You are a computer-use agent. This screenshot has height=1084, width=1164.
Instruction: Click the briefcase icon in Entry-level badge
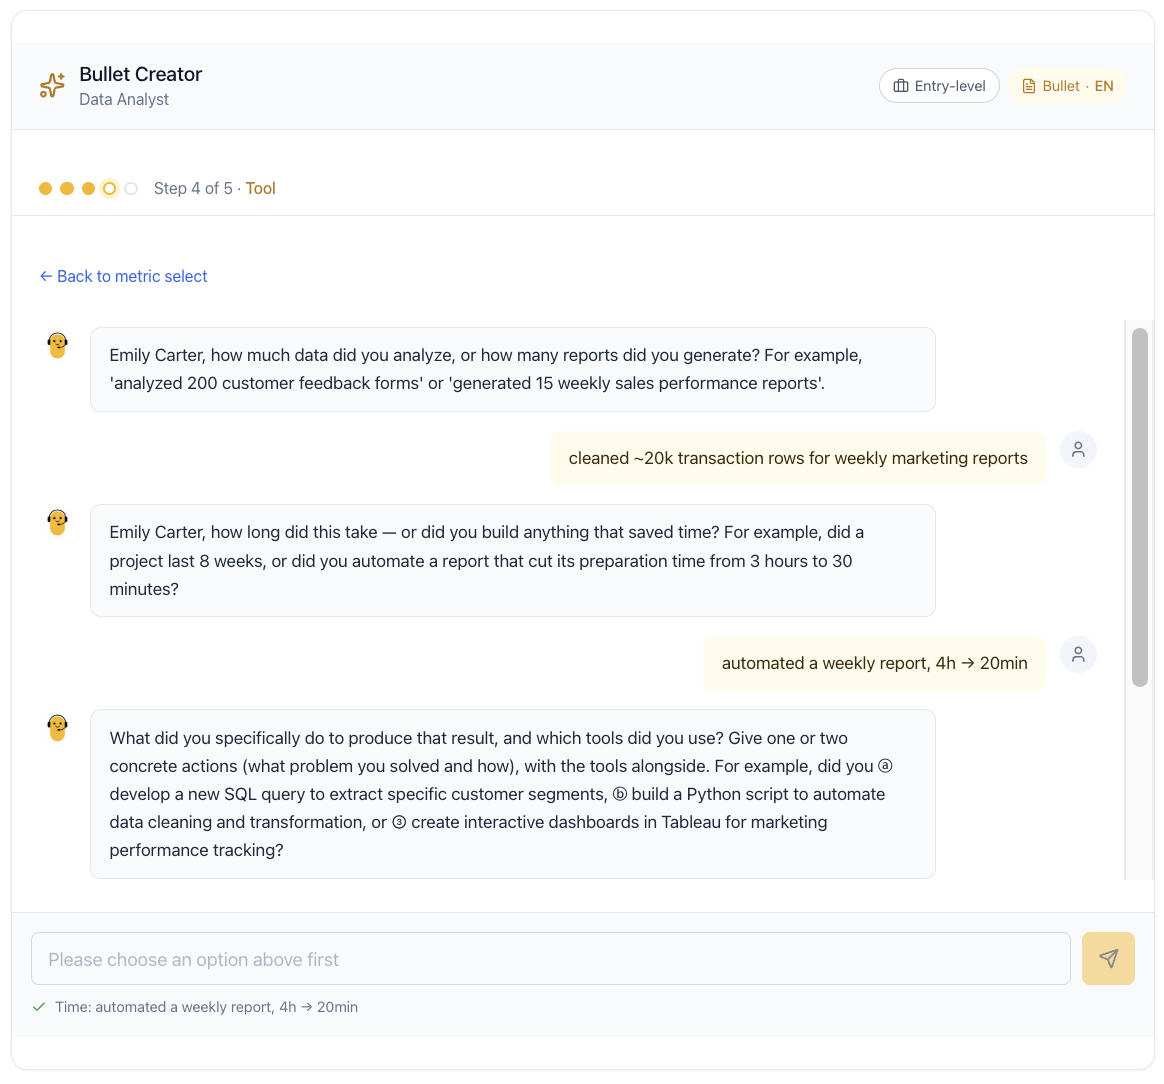click(900, 86)
